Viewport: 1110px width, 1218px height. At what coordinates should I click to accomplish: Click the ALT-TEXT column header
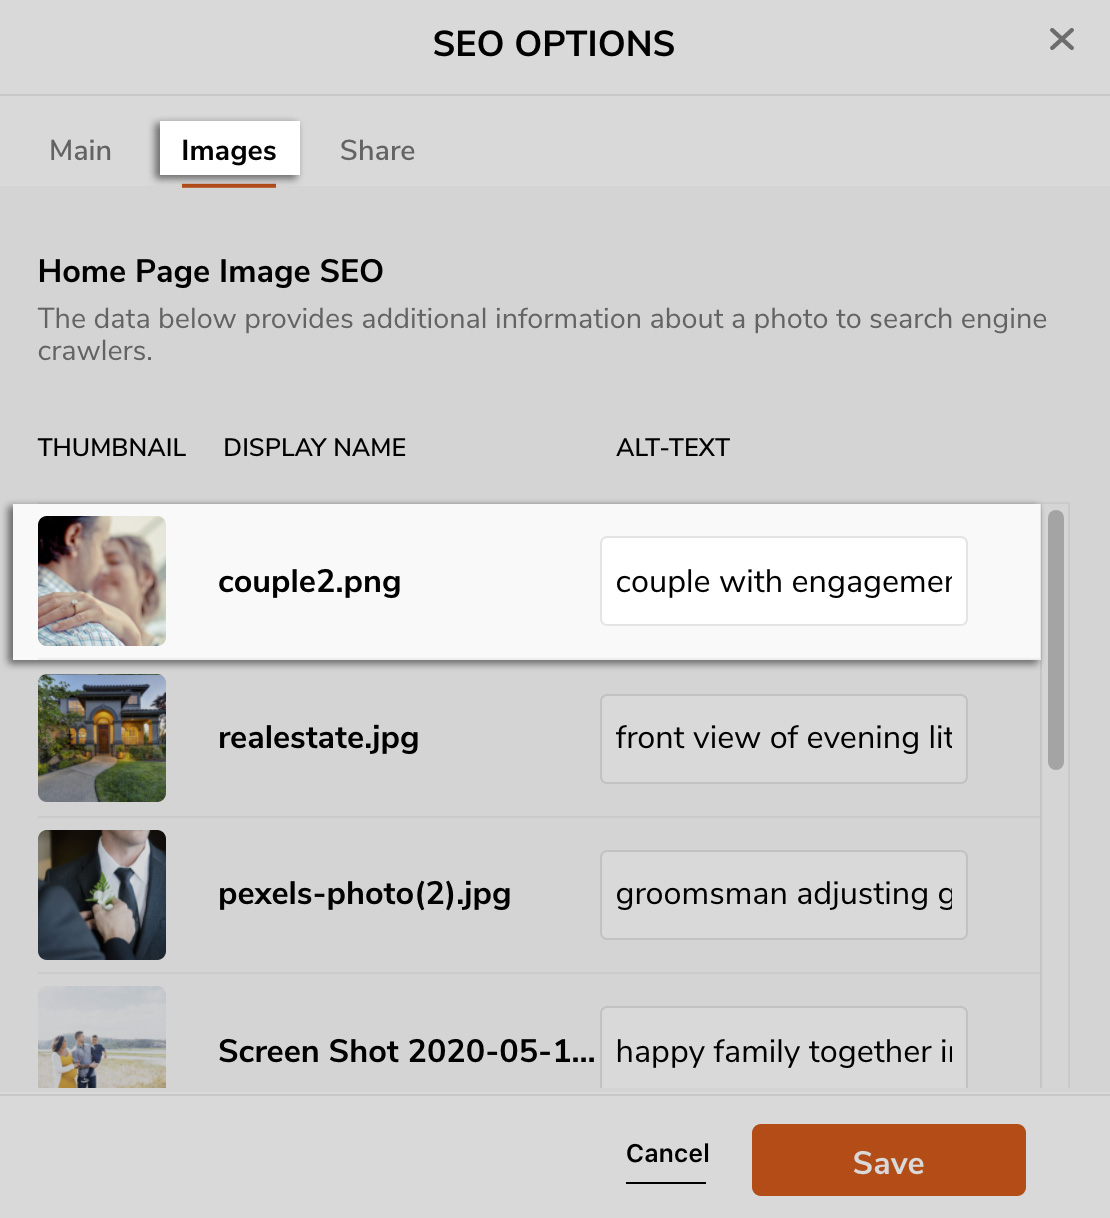(x=673, y=447)
